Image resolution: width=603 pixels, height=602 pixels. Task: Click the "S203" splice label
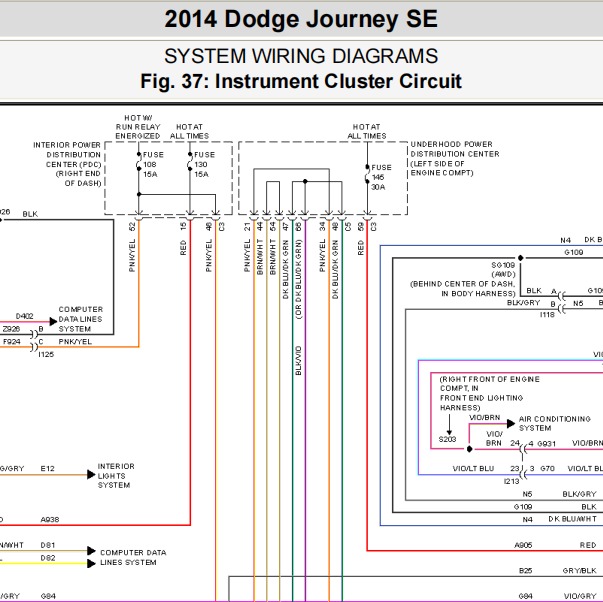click(x=447, y=439)
